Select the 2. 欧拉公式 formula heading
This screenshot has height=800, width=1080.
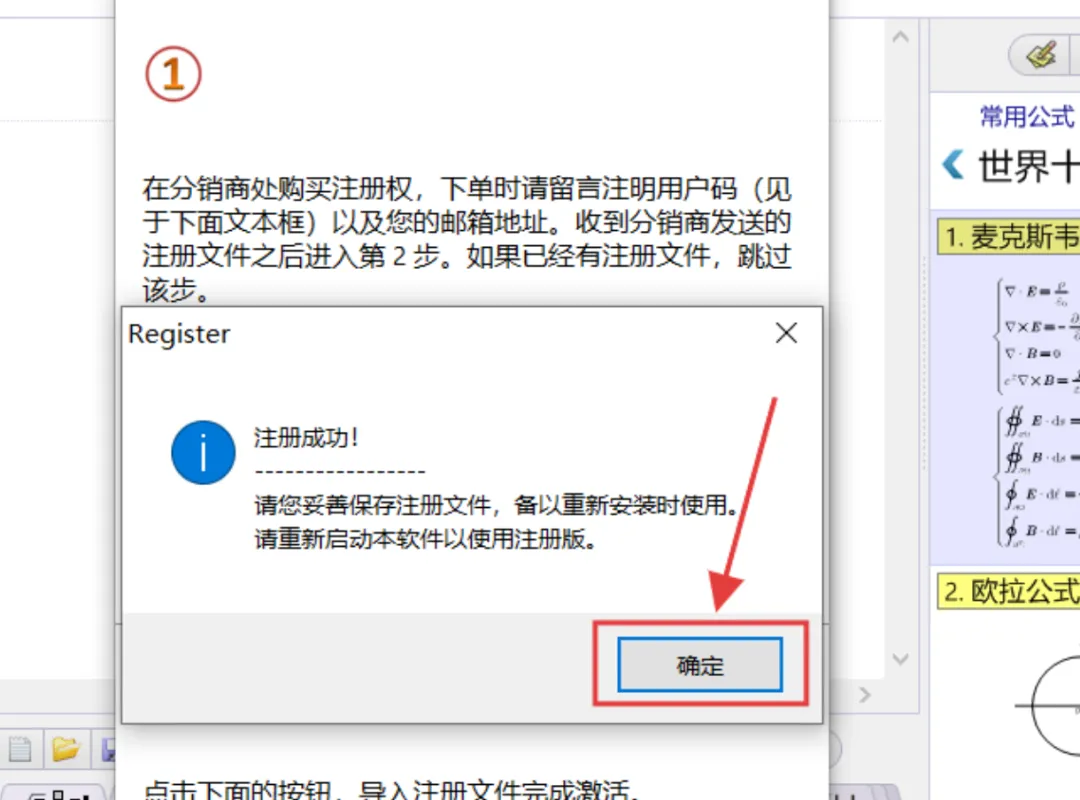(1010, 592)
